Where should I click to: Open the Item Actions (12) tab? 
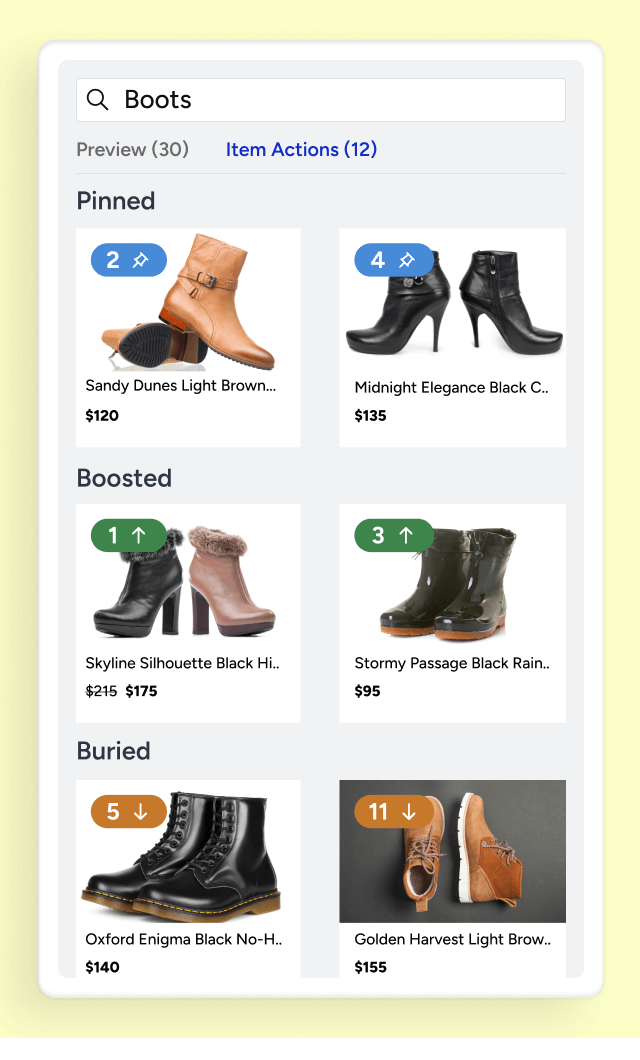(301, 149)
